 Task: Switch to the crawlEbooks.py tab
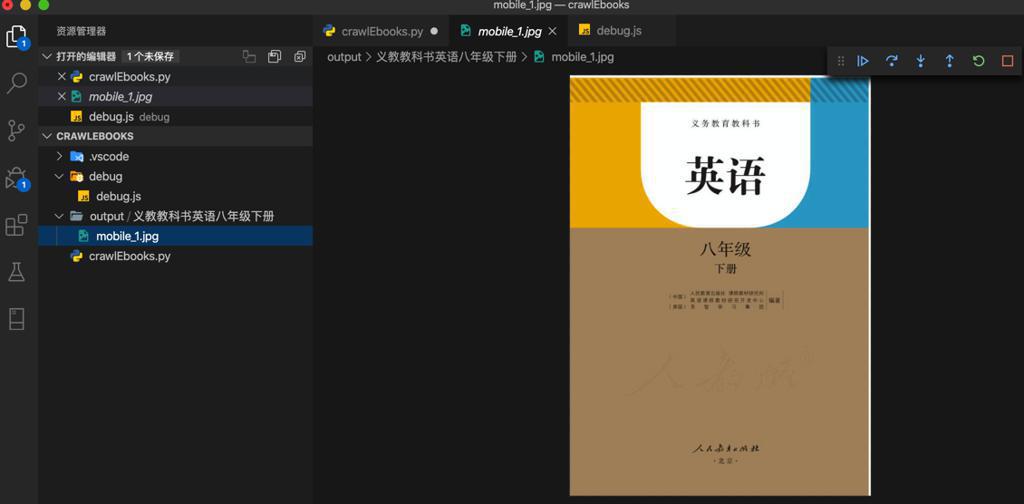[x=381, y=31]
